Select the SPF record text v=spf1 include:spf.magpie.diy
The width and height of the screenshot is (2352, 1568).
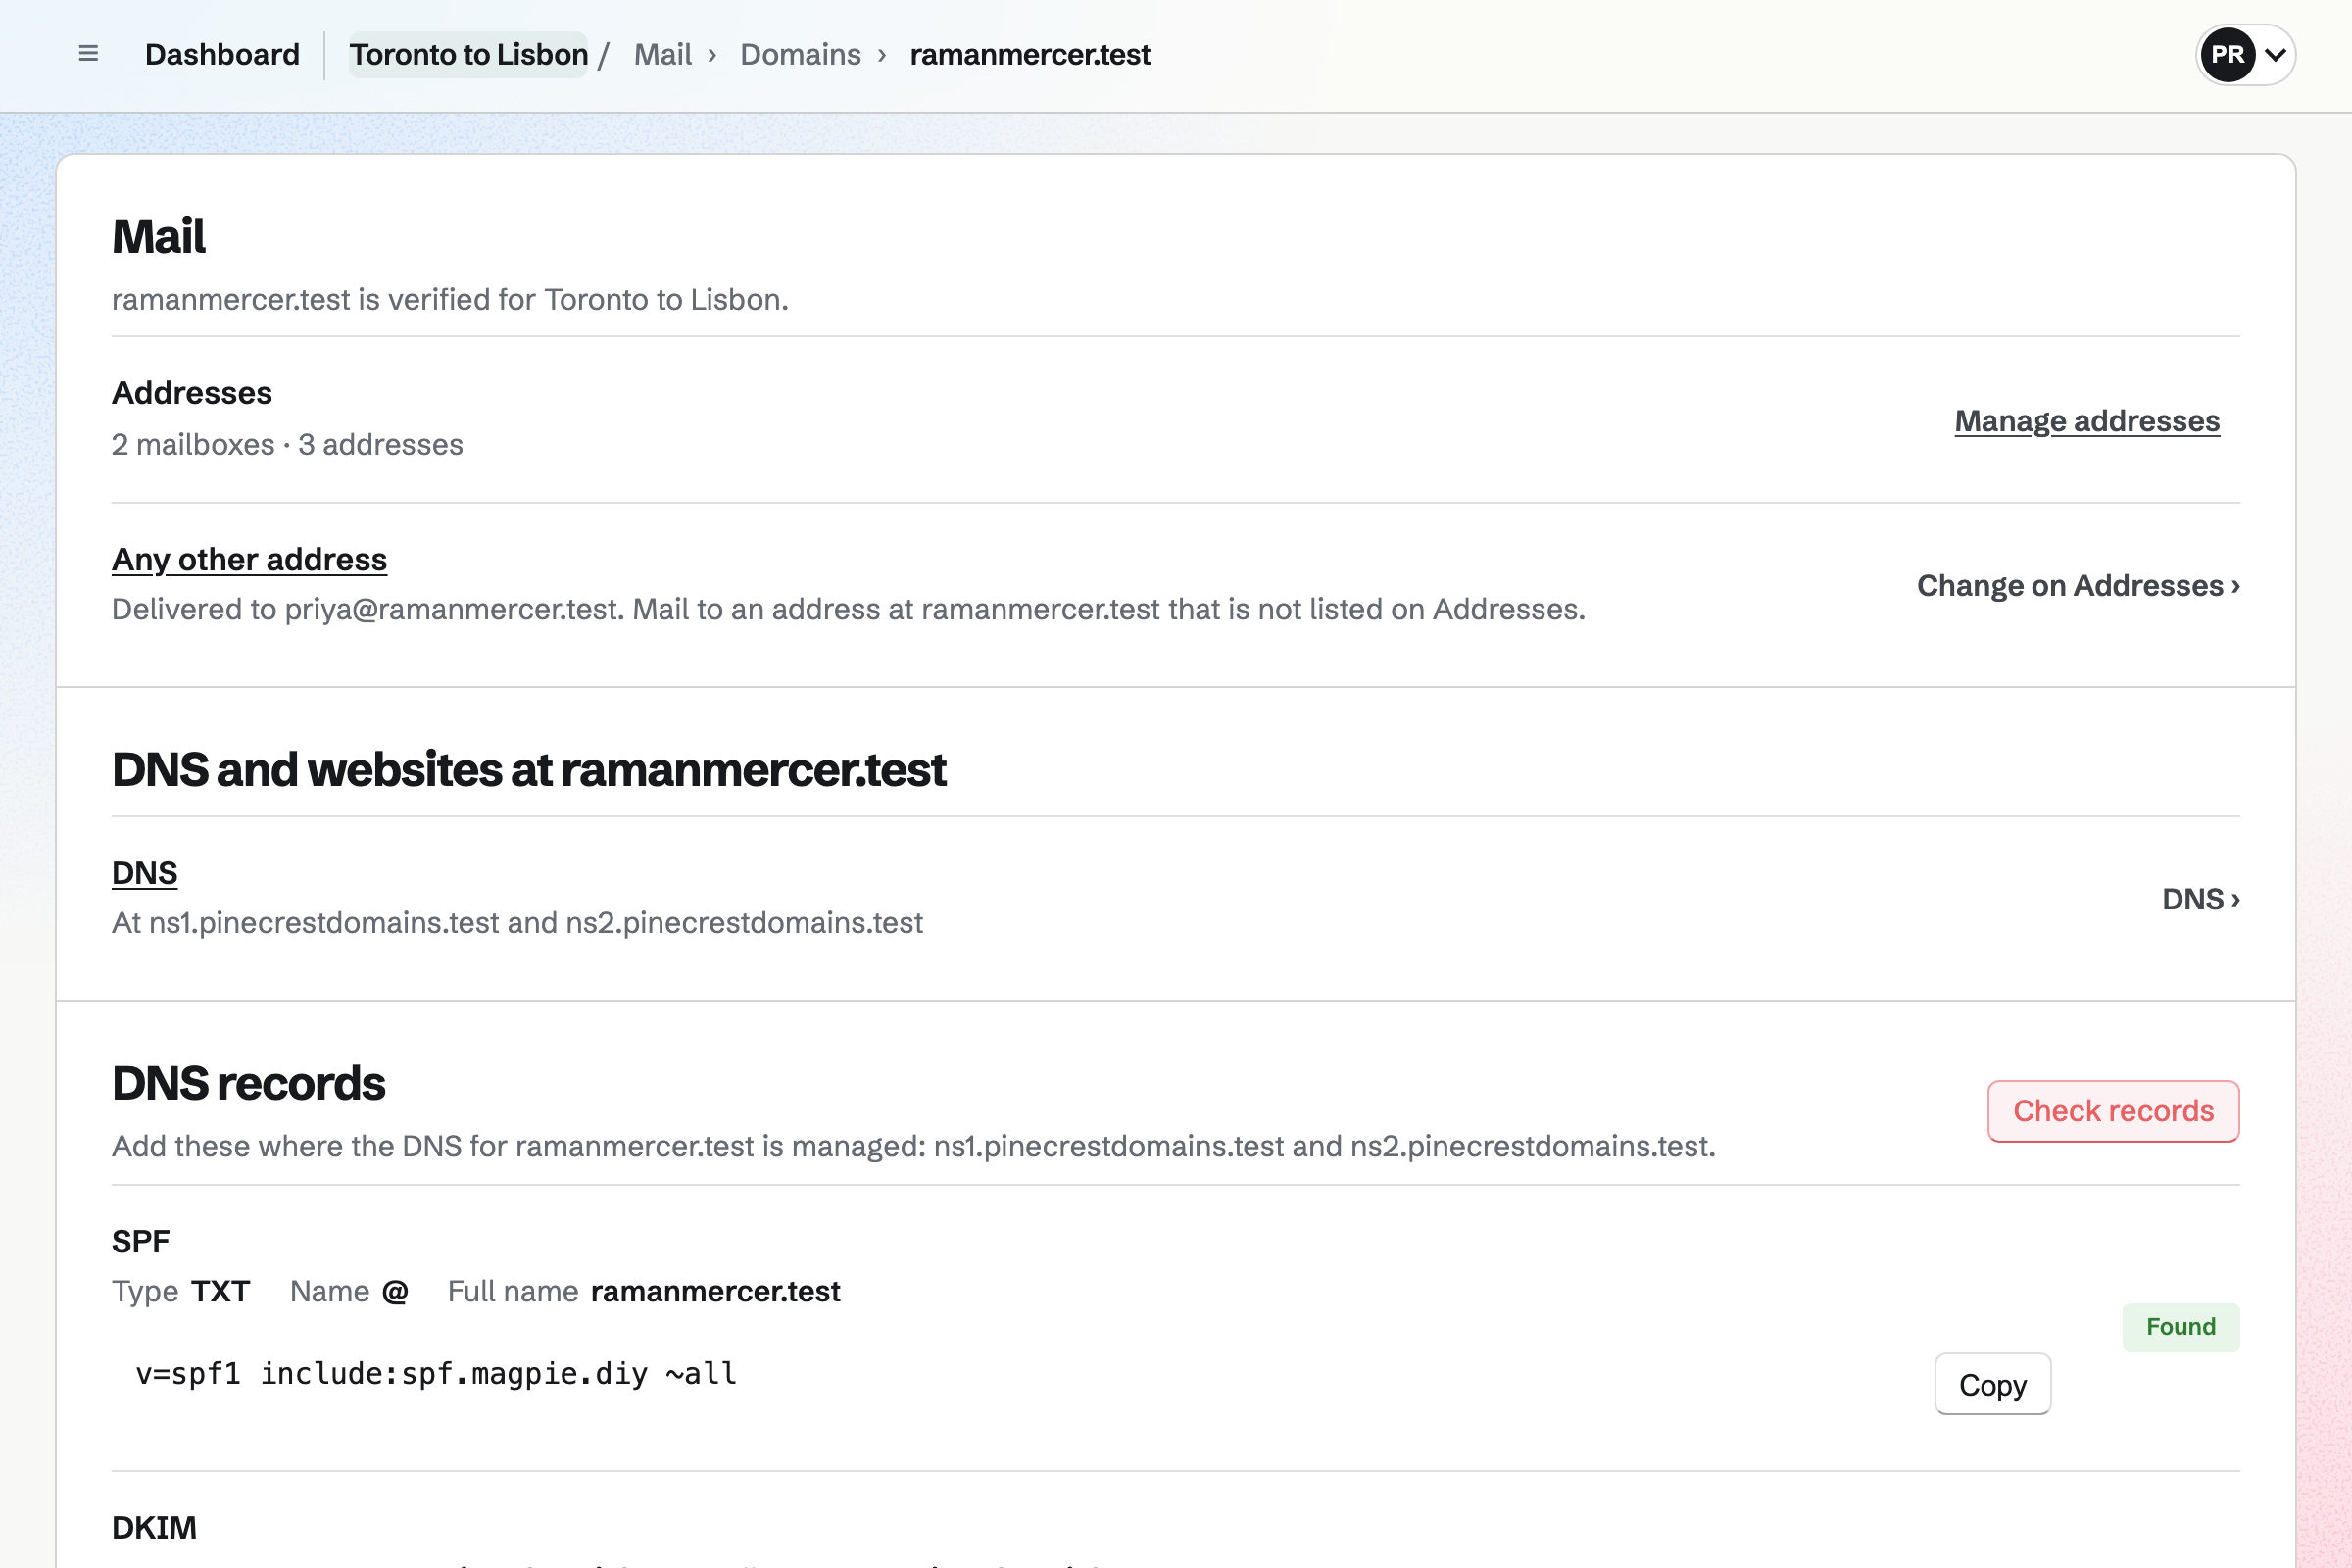click(436, 1374)
